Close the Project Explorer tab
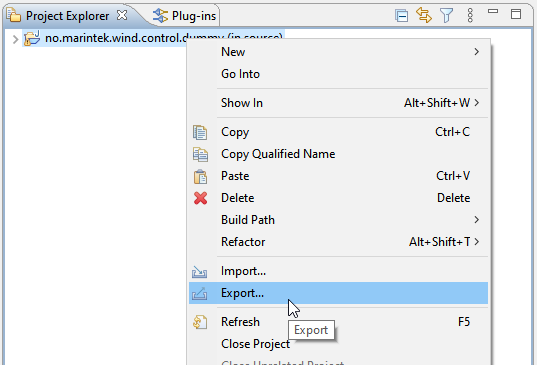 (x=122, y=15)
